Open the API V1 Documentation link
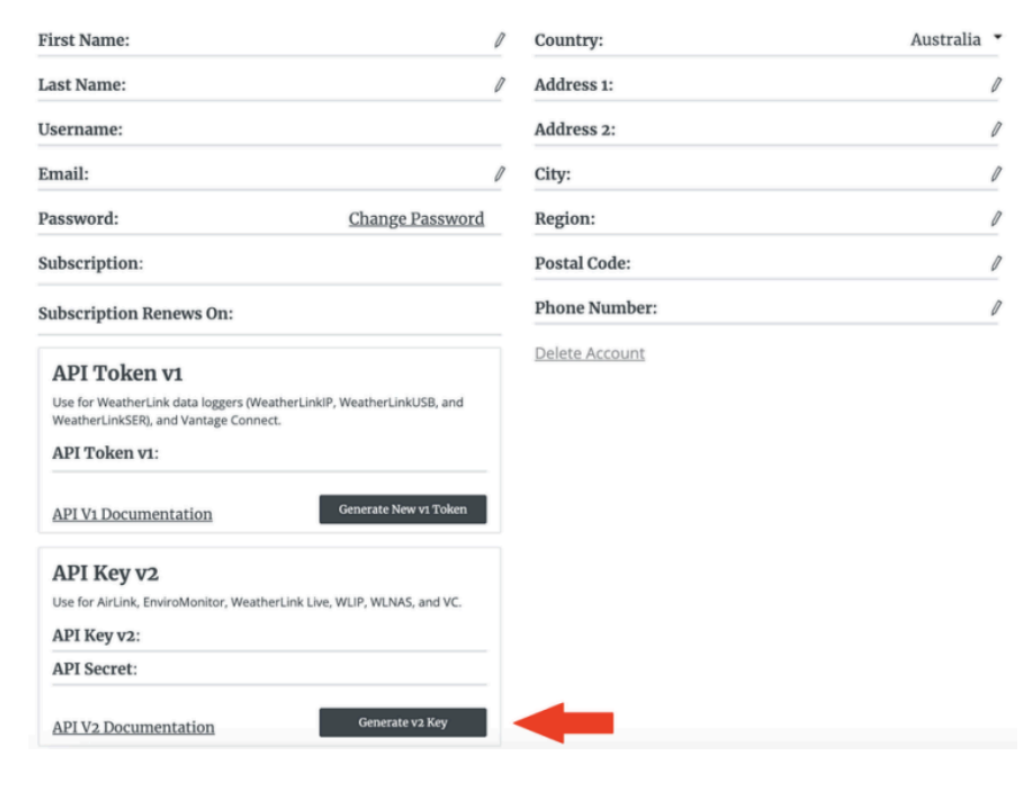This screenshot has height=798, width=1036. [x=132, y=514]
